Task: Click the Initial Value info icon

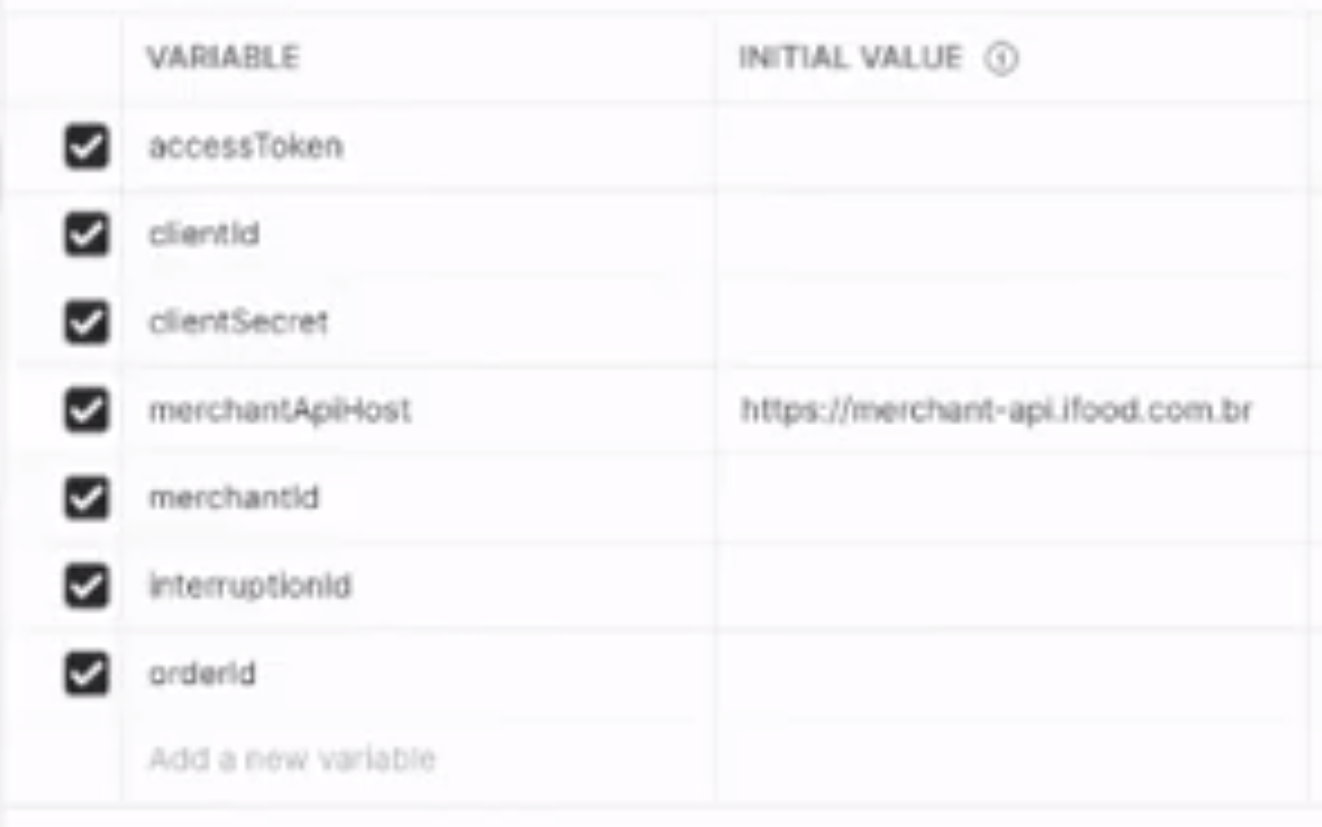Action: 1001,60
